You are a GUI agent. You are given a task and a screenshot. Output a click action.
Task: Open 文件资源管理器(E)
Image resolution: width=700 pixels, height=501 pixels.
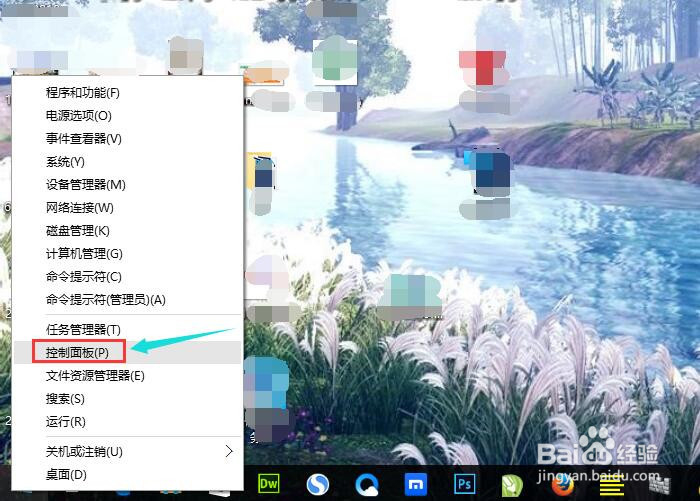pos(128,376)
